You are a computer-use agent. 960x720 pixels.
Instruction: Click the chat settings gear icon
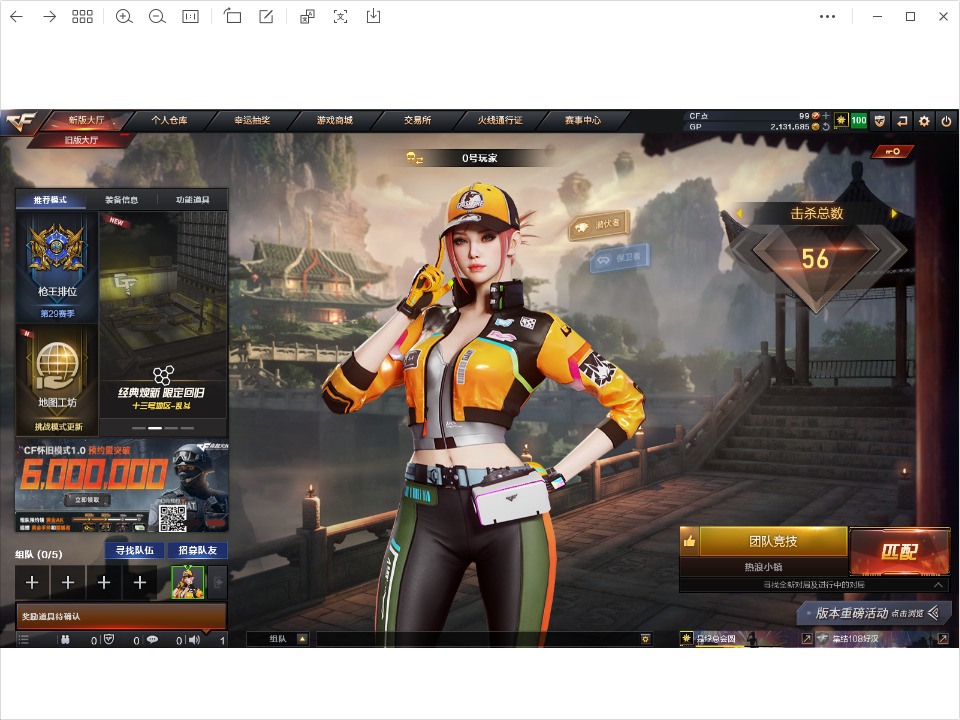645,639
